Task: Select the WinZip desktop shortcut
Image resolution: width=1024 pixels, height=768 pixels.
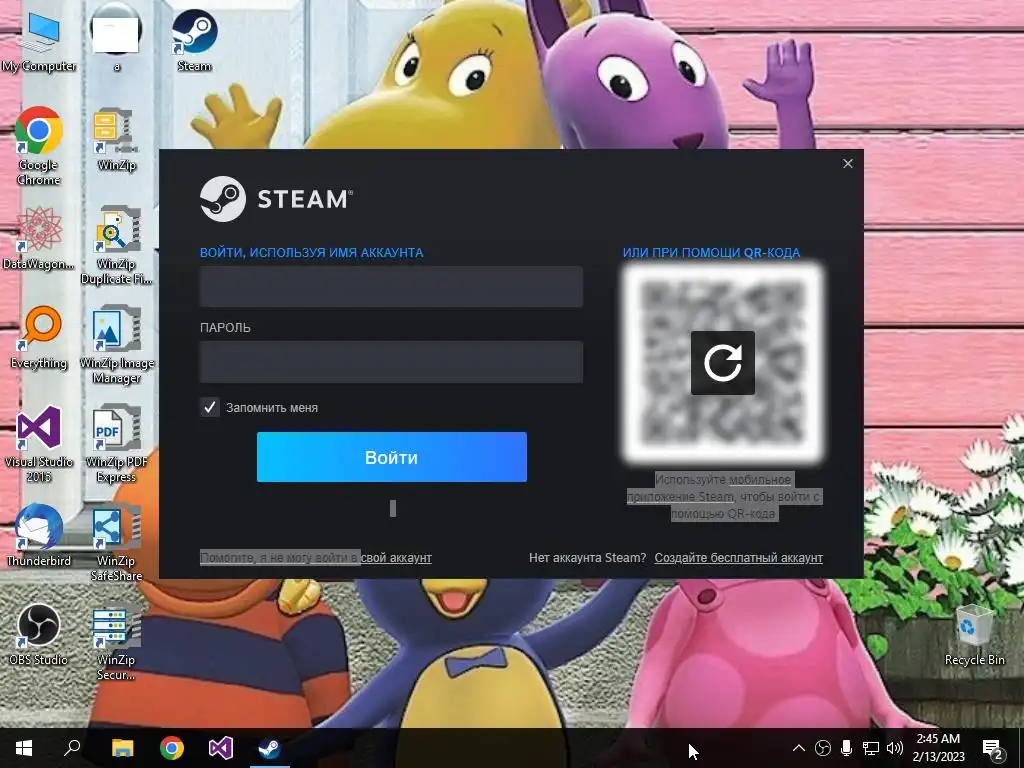Action: [x=116, y=138]
